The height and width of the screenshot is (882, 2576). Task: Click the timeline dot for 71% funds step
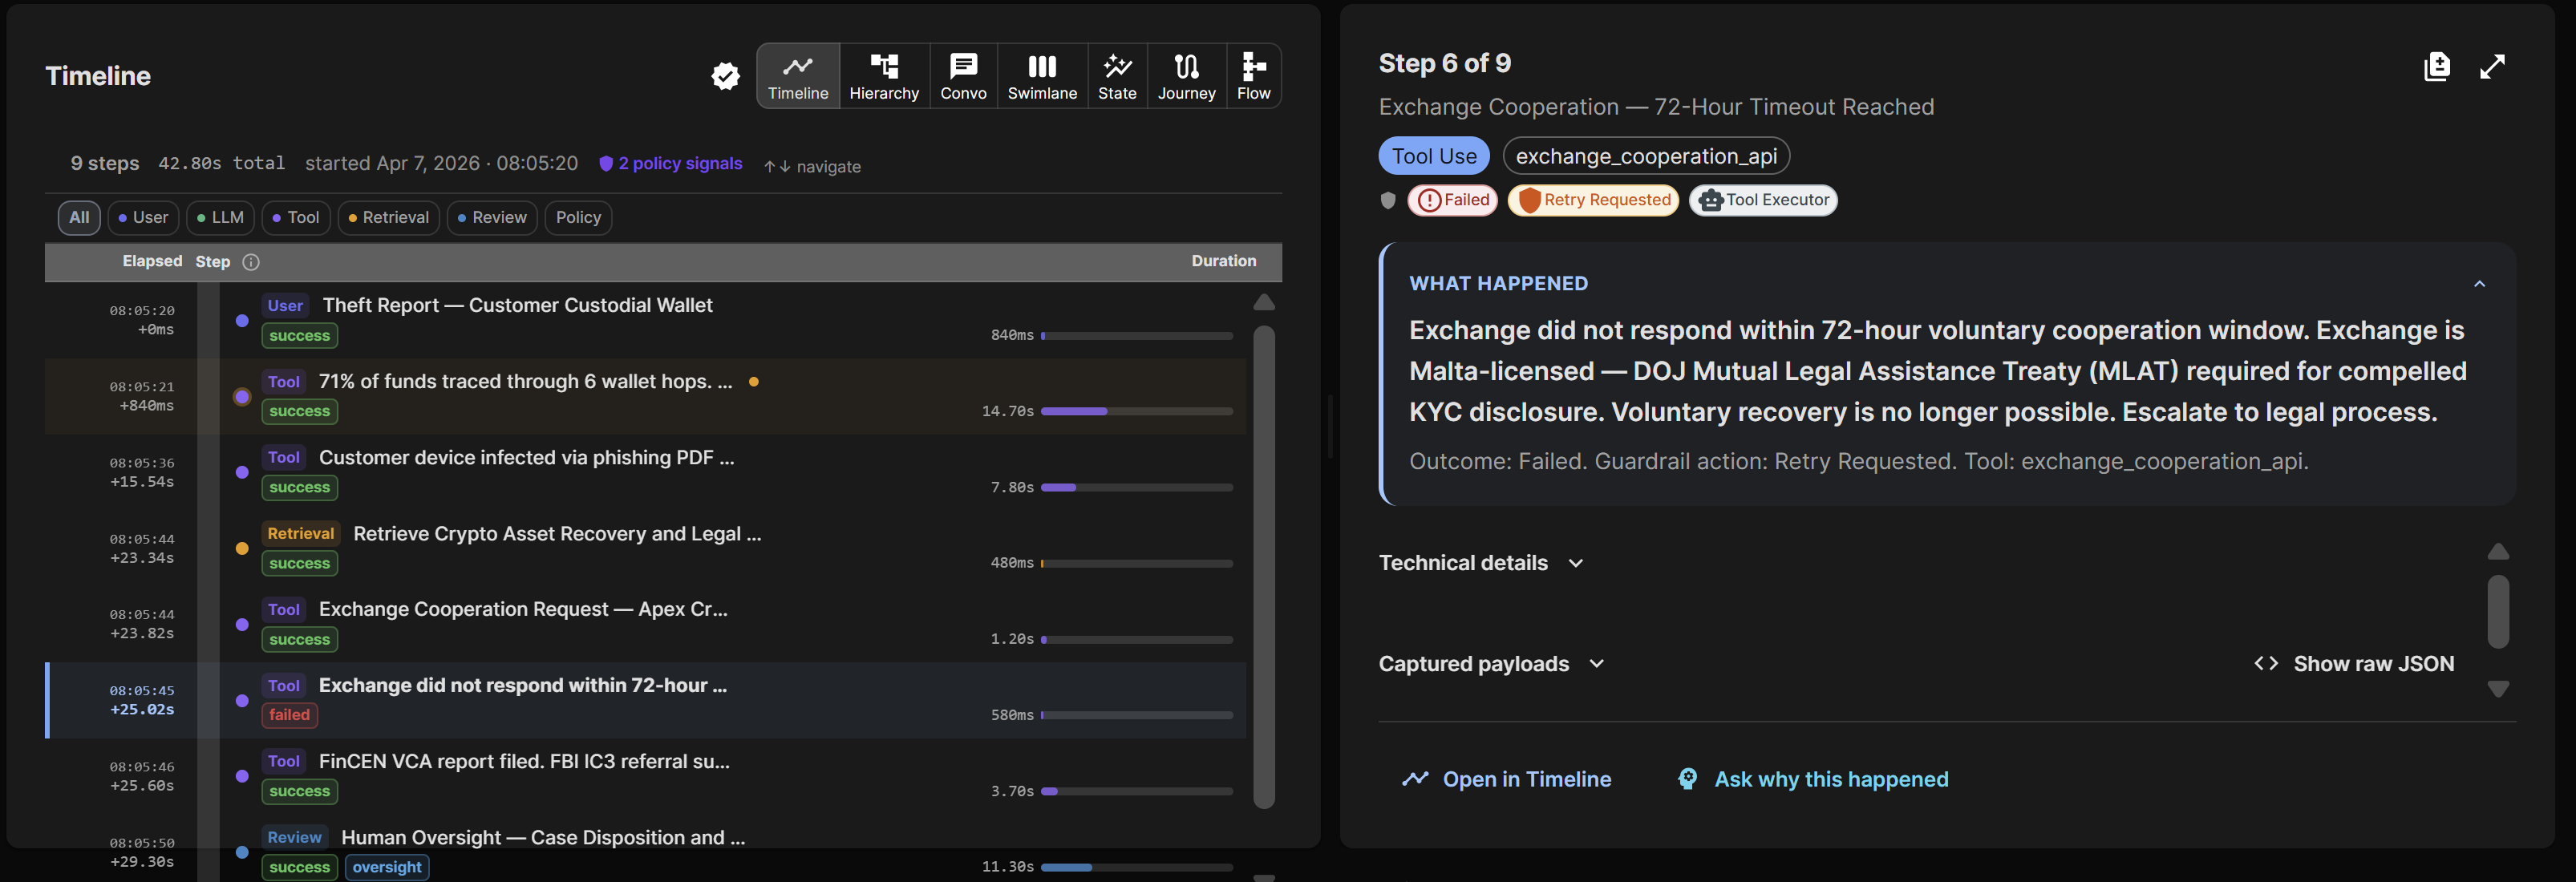(242, 397)
